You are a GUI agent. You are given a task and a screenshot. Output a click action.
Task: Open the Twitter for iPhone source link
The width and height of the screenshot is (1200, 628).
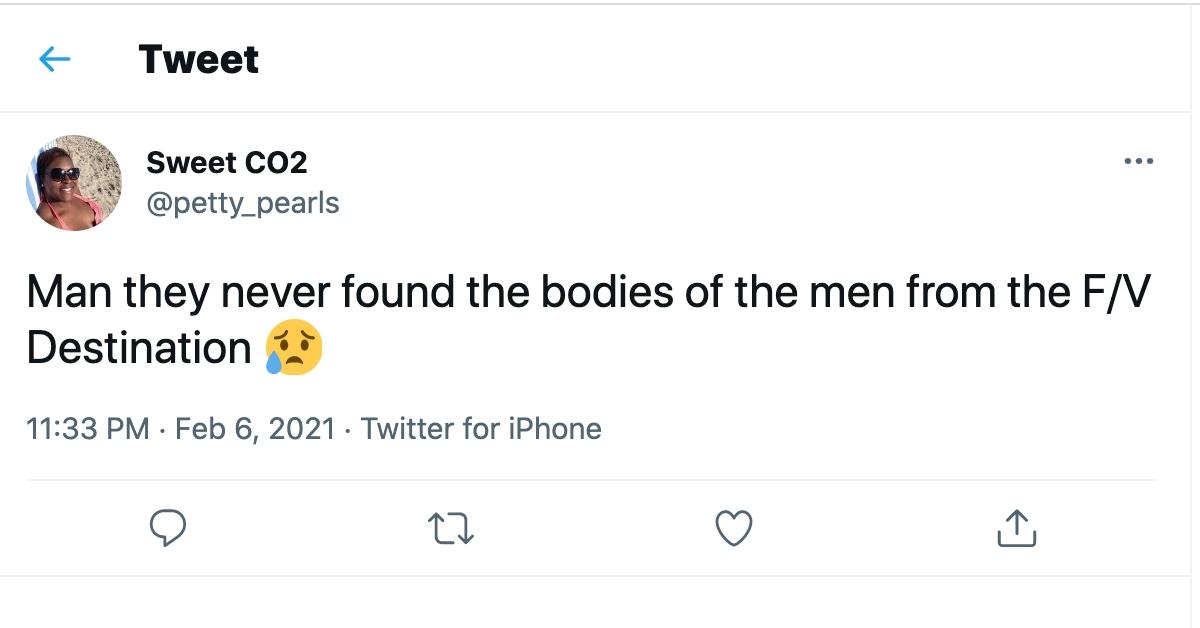pyautogui.click(x=481, y=429)
